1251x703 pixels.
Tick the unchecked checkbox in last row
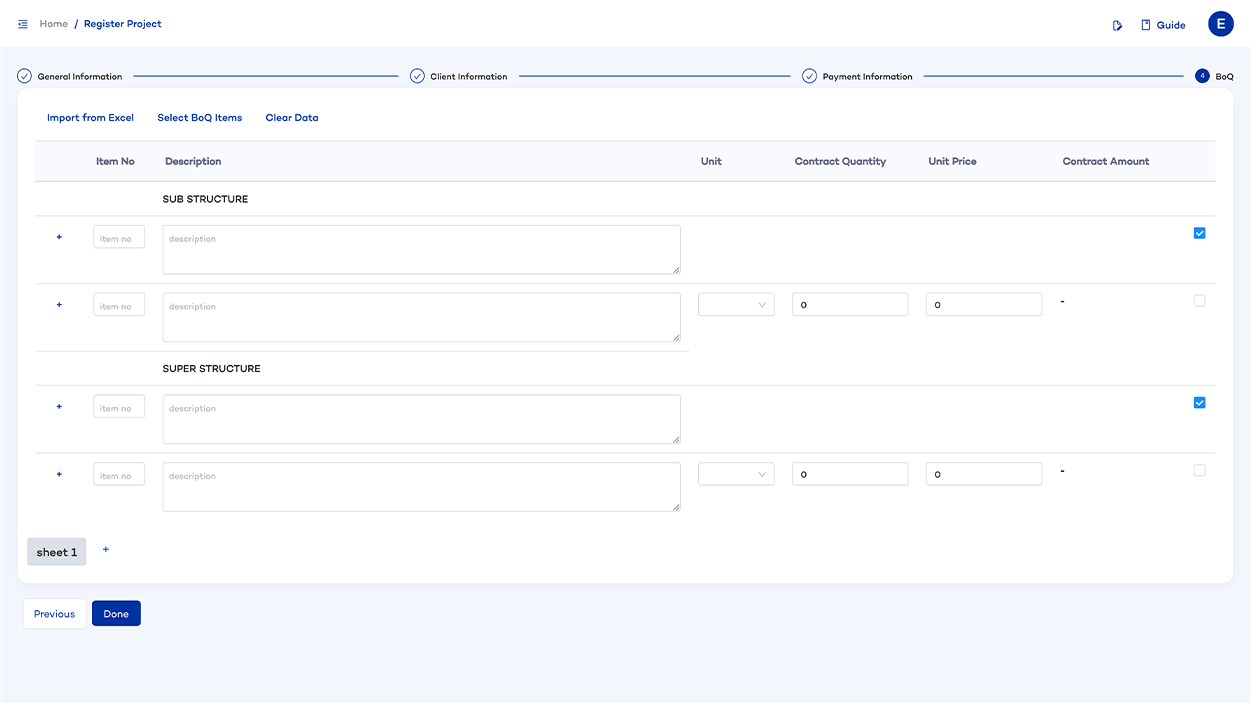(1199, 470)
